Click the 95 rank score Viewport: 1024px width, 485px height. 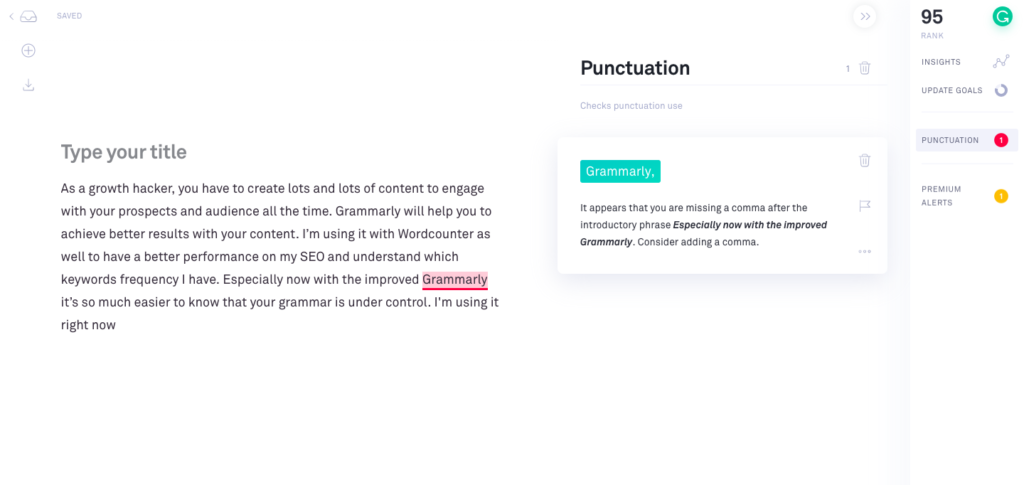click(x=932, y=17)
